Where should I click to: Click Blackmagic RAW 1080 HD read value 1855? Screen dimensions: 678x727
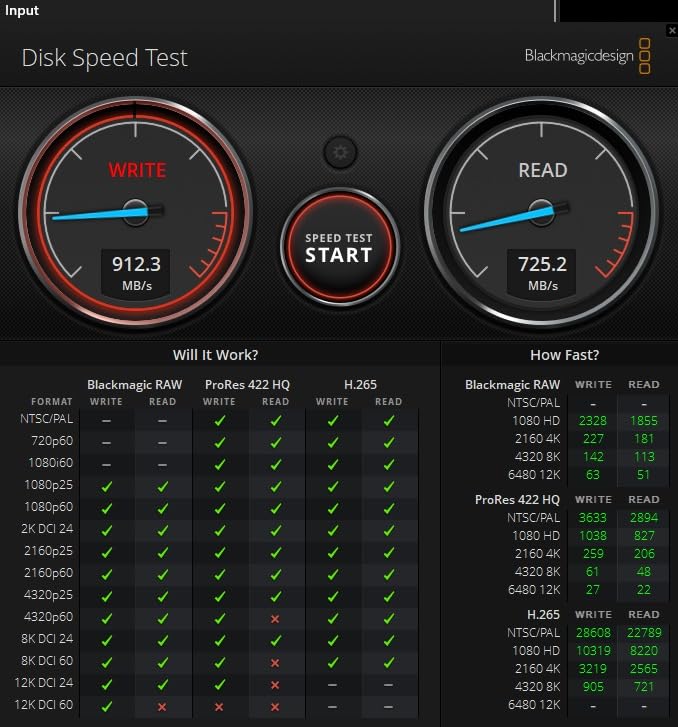644,421
